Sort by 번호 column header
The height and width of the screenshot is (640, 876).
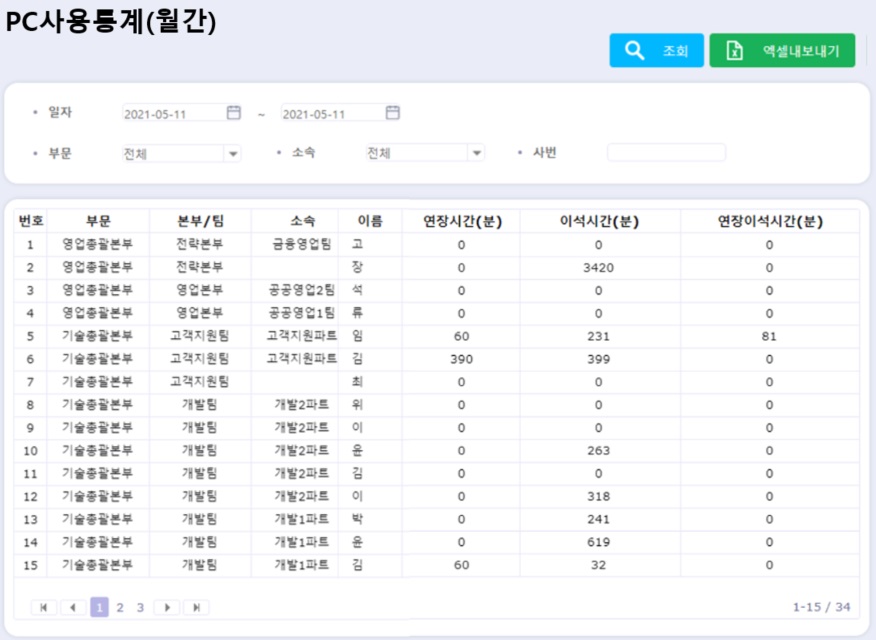pyautogui.click(x=31, y=221)
